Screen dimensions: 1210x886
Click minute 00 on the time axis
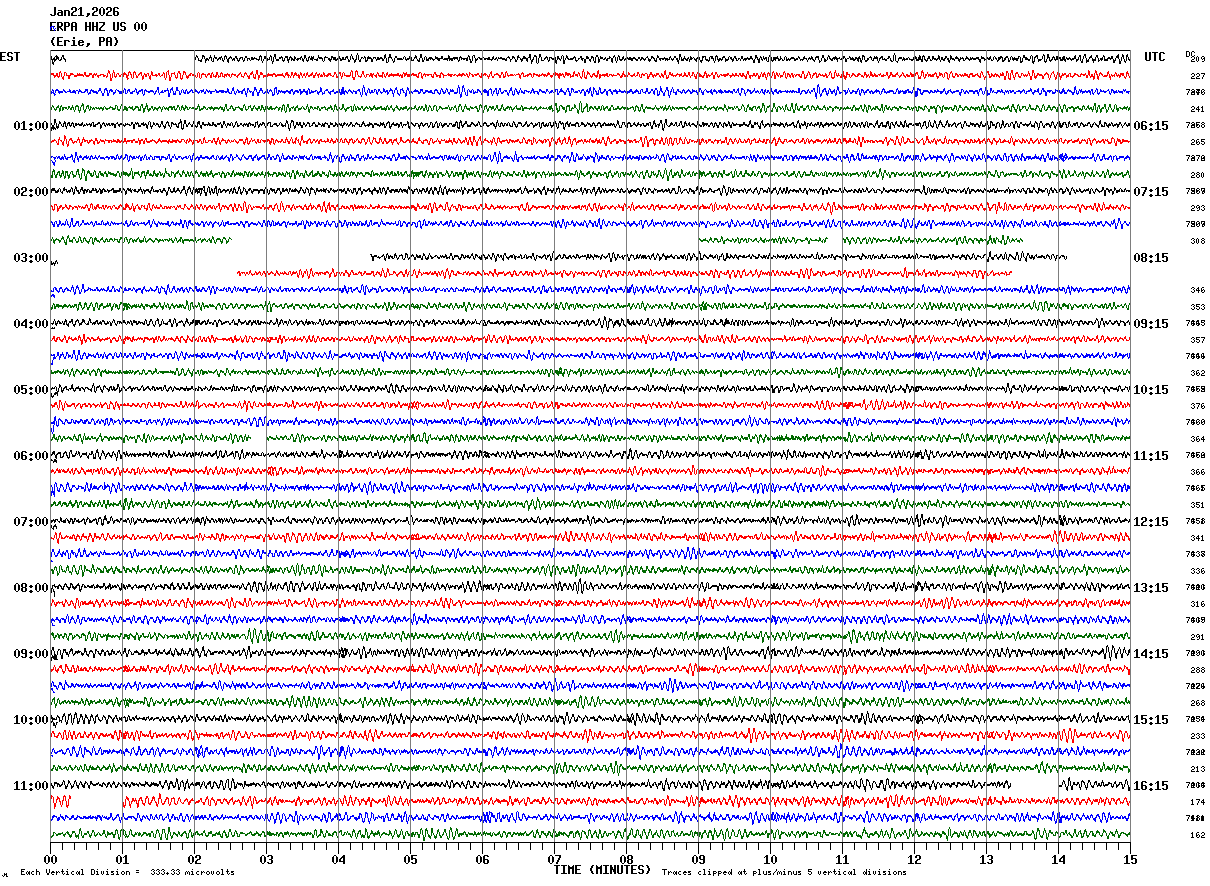[50, 860]
